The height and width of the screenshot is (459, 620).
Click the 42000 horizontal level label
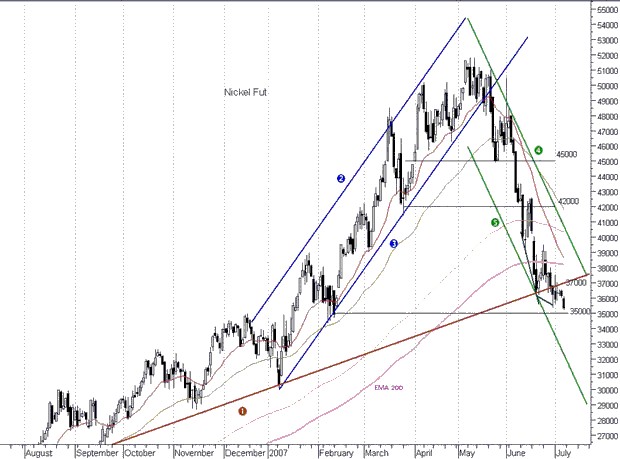[x=568, y=201]
